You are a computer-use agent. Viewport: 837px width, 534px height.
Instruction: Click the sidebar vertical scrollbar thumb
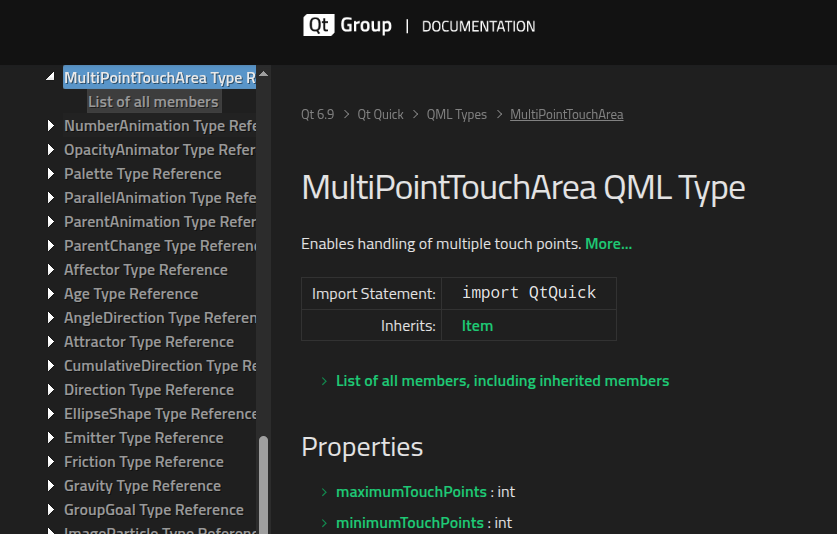pyautogui.click(x=263, y=485)
